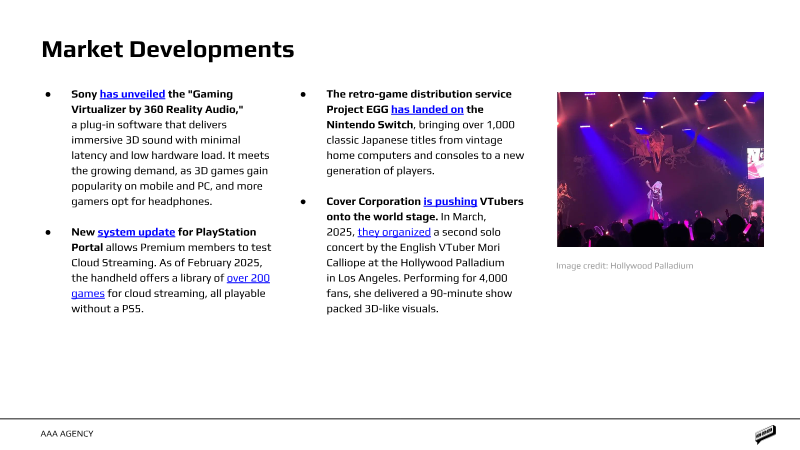Click the bullet beside the PlayStation Portal paragraph
Screen dimensions: 800x450
click(48, 232)
